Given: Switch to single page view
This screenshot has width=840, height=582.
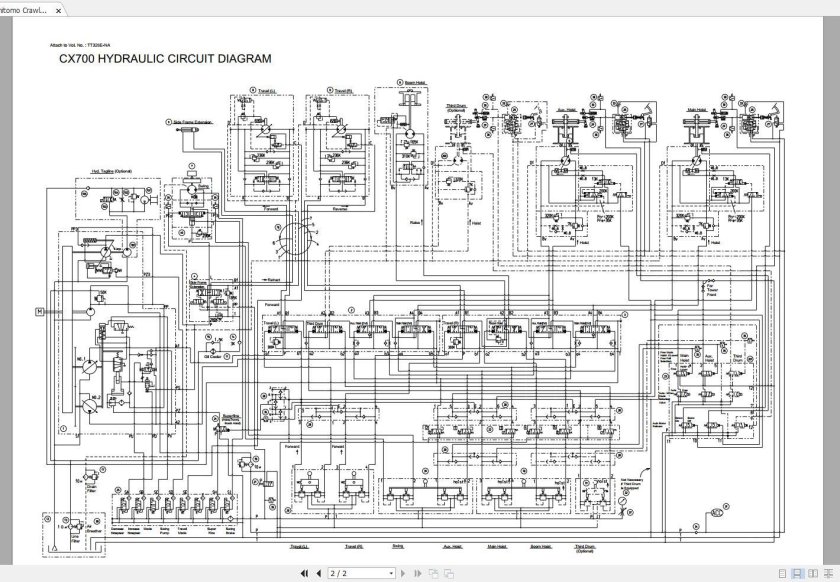Looking at the screenshot, I should (x=783, y=573).
